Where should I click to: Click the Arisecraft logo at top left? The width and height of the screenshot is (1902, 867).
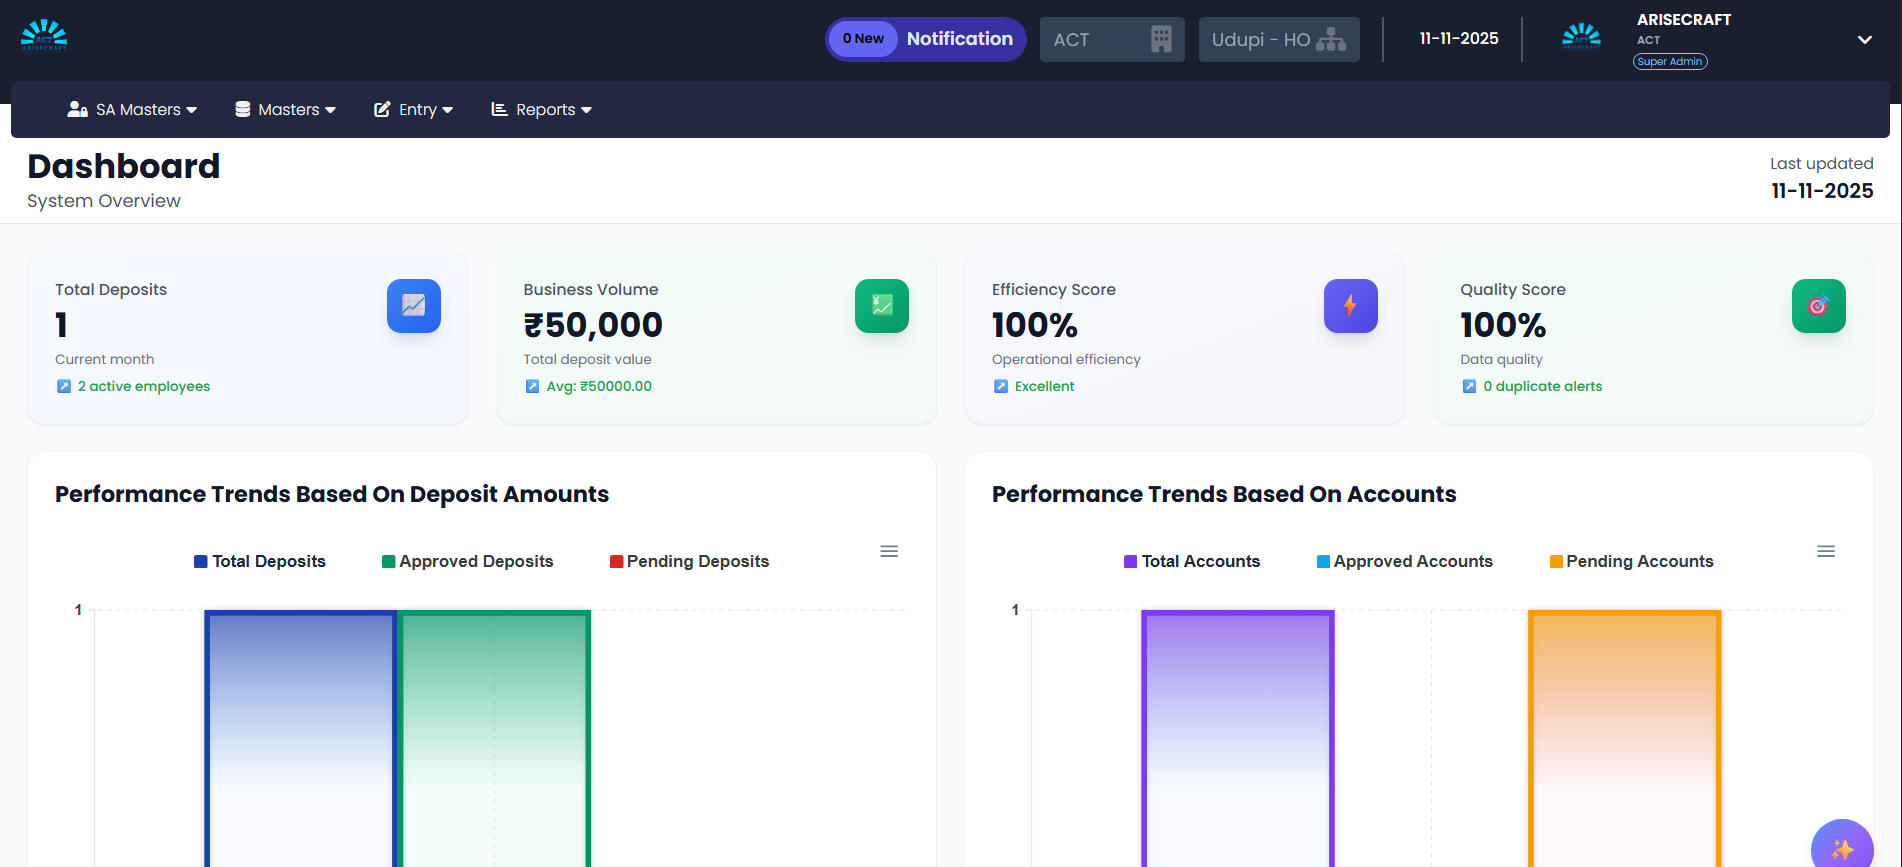[x=44, y=35]
